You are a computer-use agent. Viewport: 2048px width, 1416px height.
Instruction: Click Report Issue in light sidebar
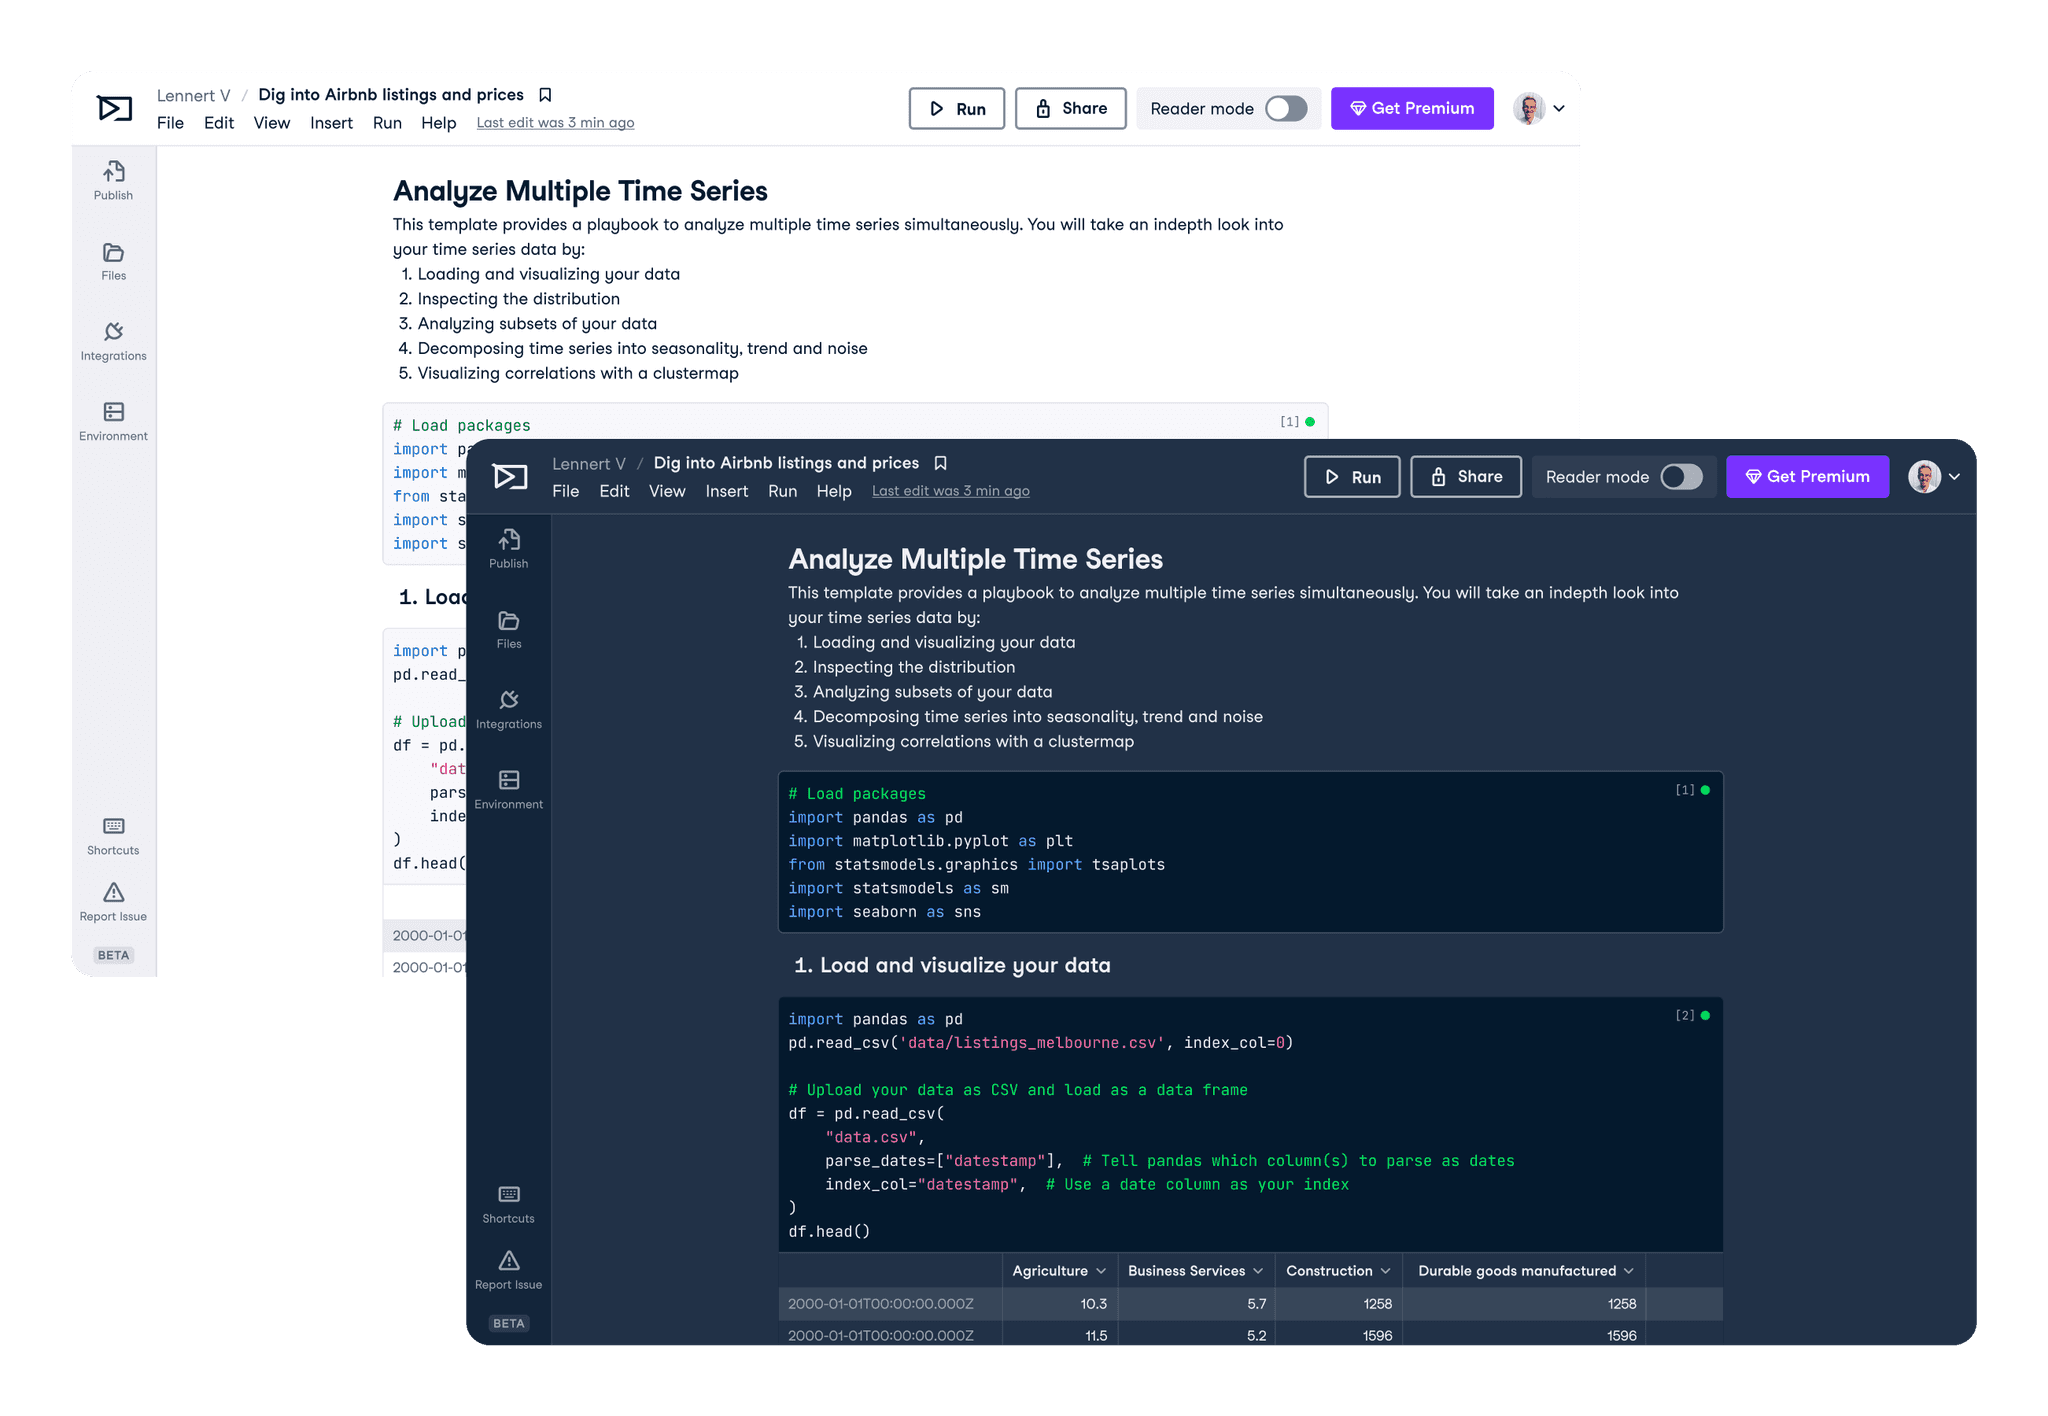[x=113, y=901]
